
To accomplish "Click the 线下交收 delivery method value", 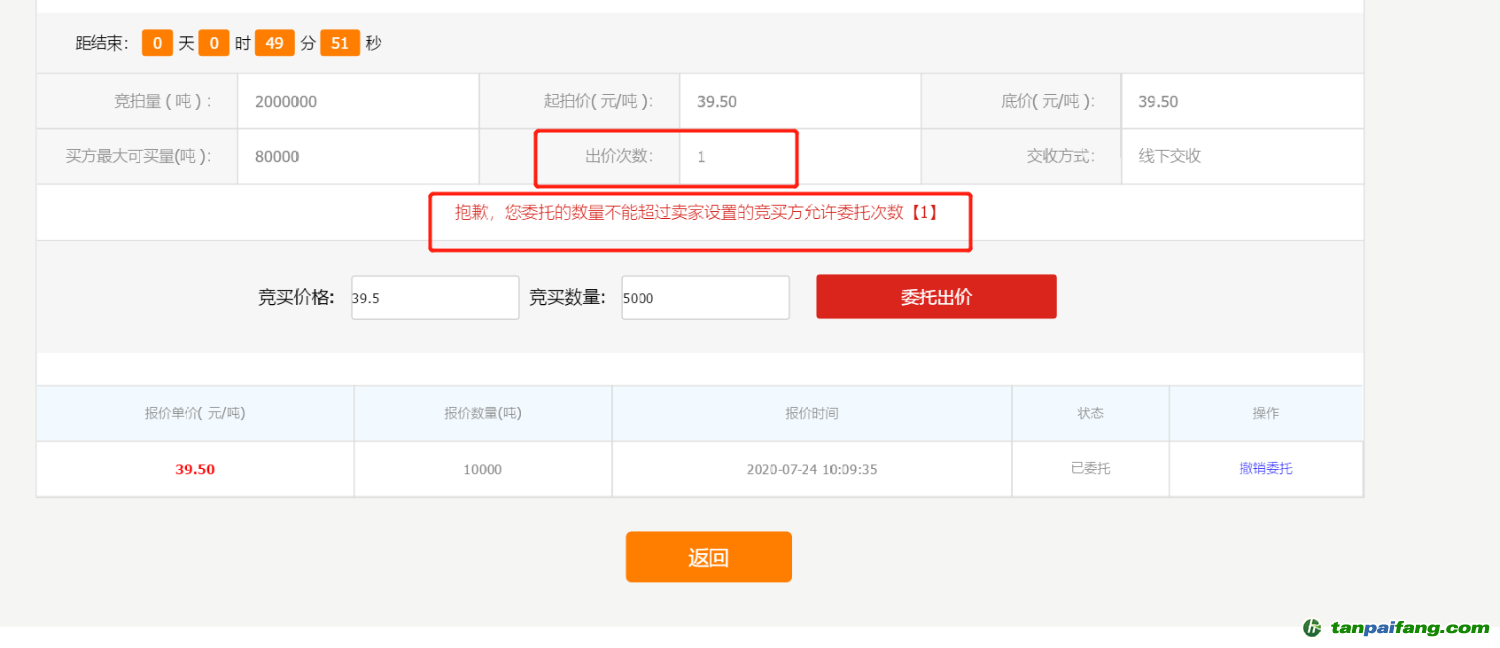I will pos(1169,156).
